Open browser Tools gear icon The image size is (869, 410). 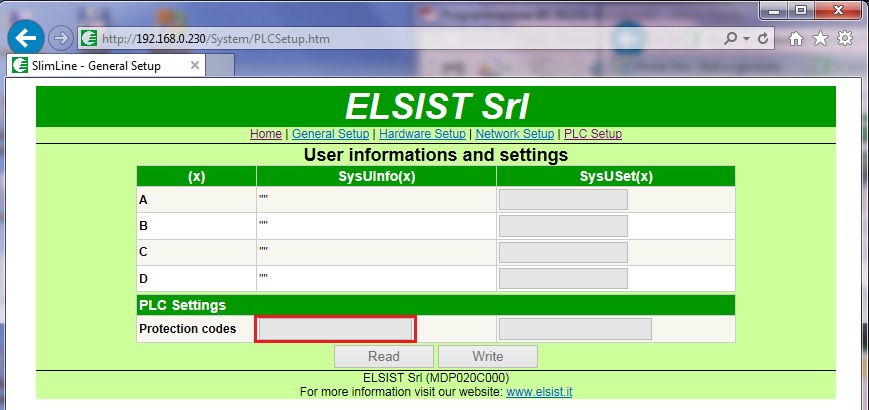pos(845,38)
